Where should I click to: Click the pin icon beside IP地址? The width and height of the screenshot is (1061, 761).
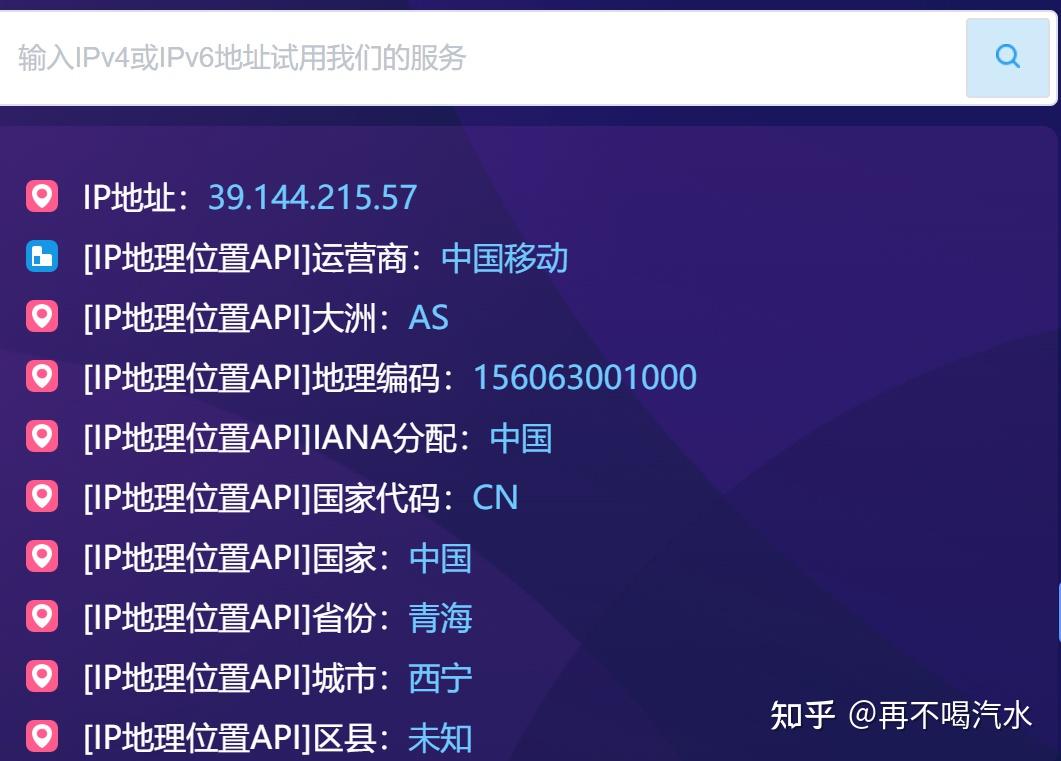[x=42, y=197]
